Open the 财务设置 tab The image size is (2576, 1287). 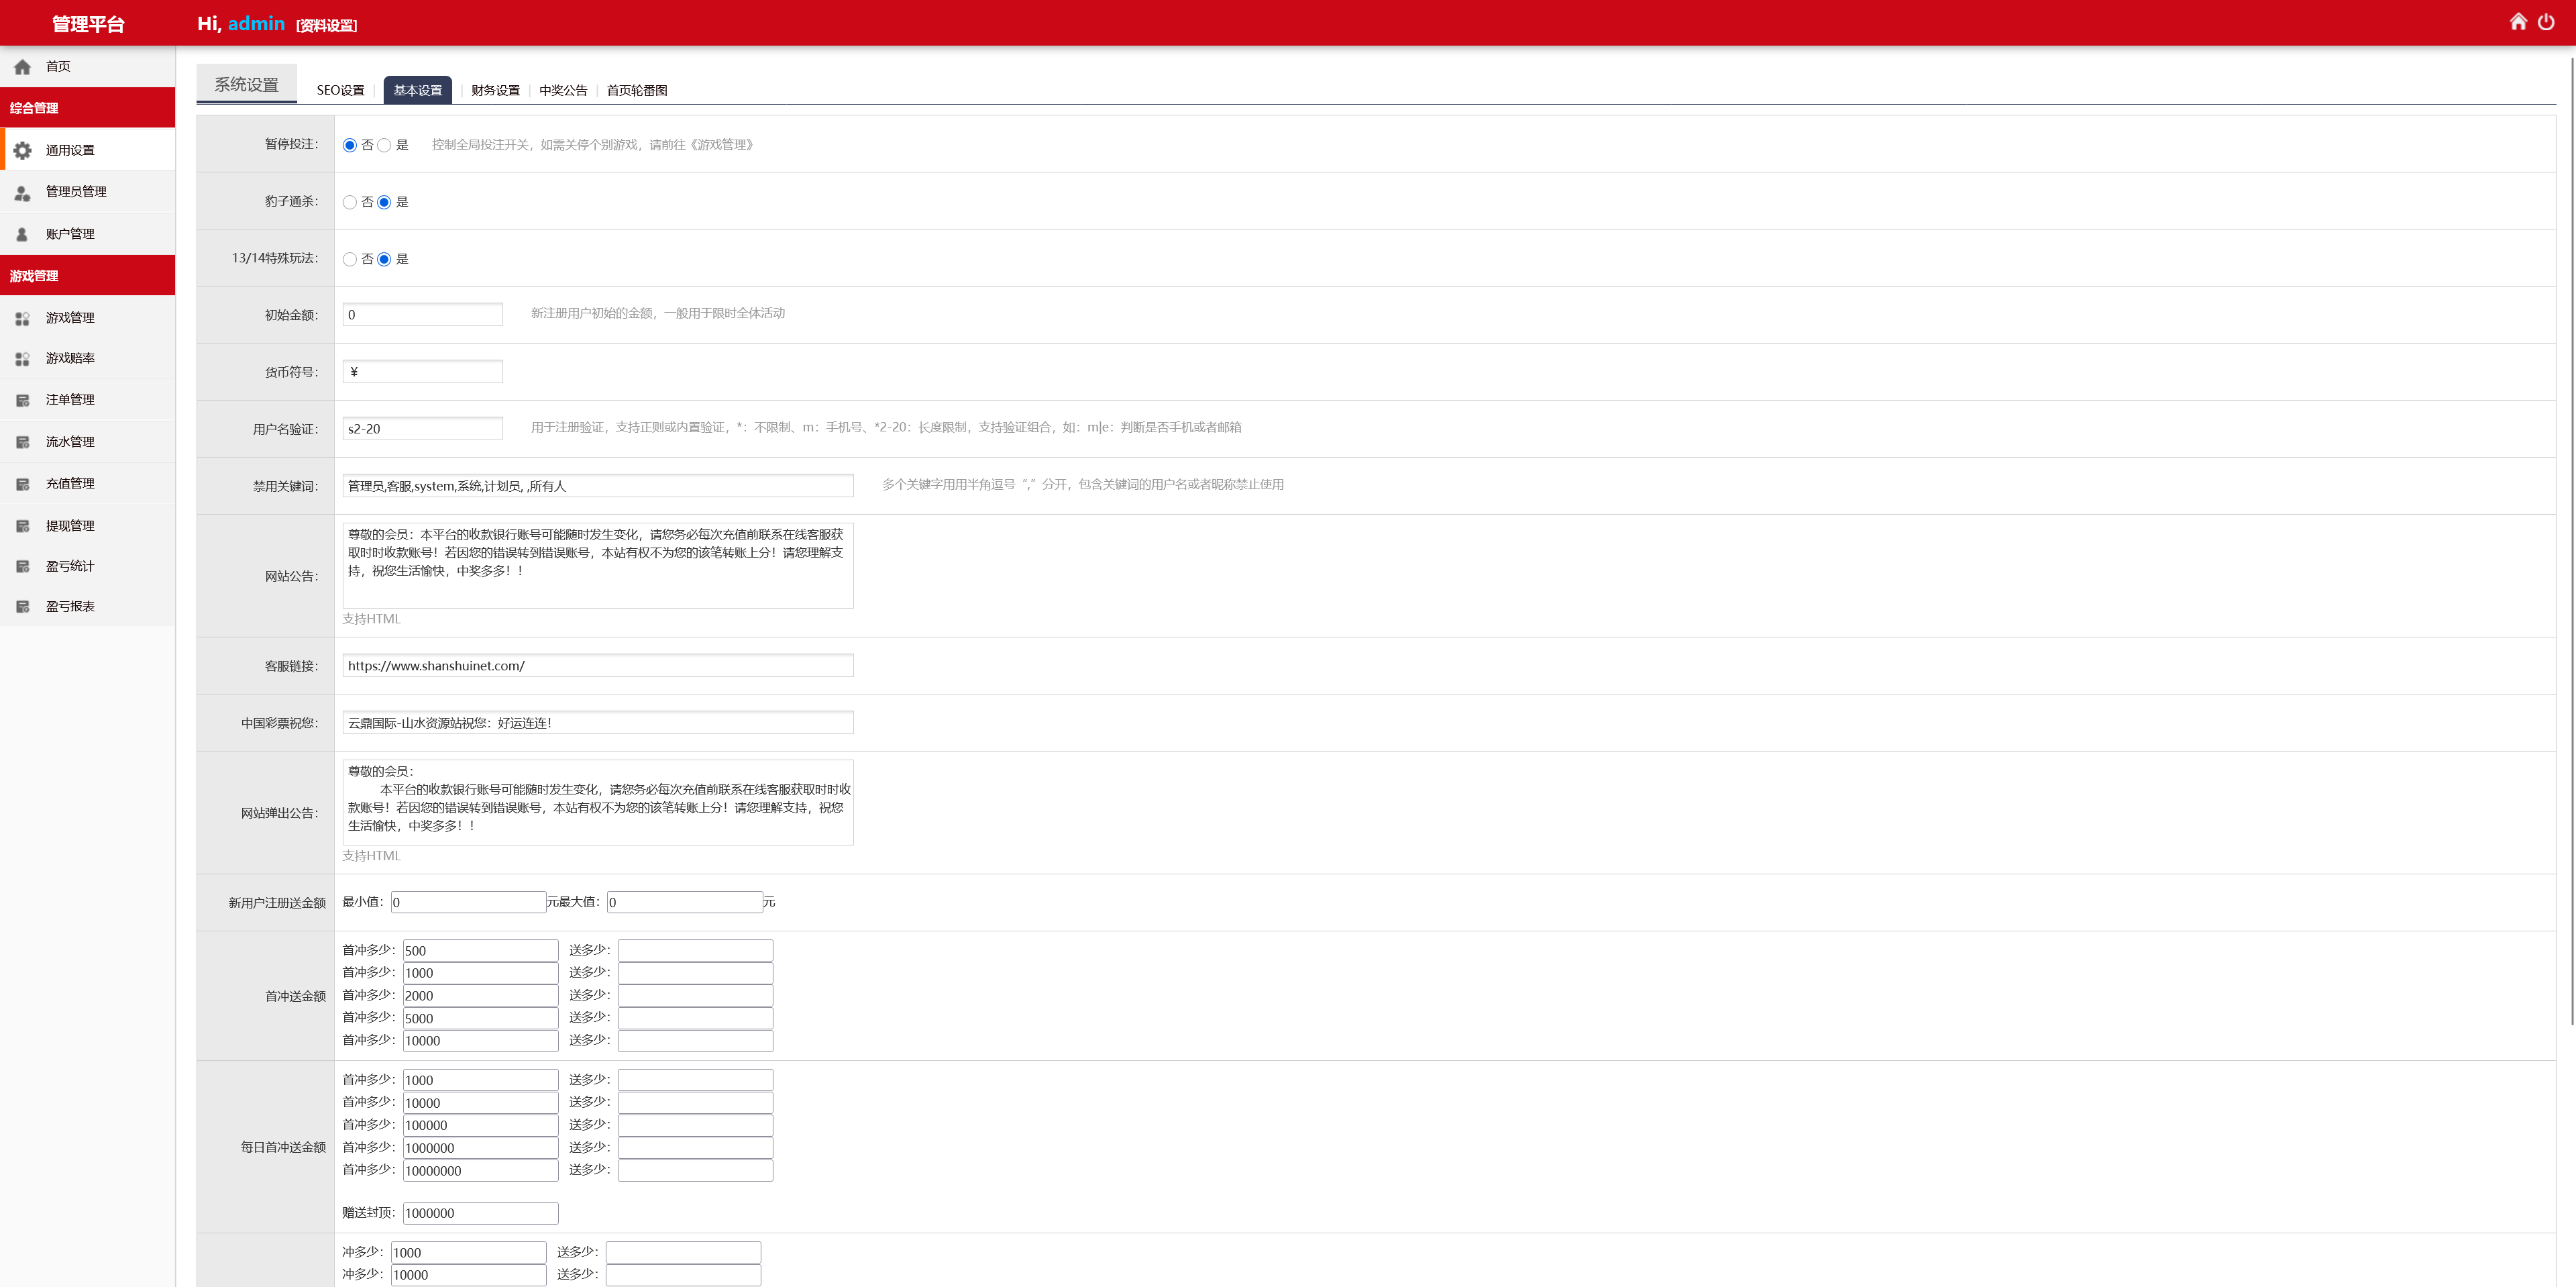coord(495,90)
